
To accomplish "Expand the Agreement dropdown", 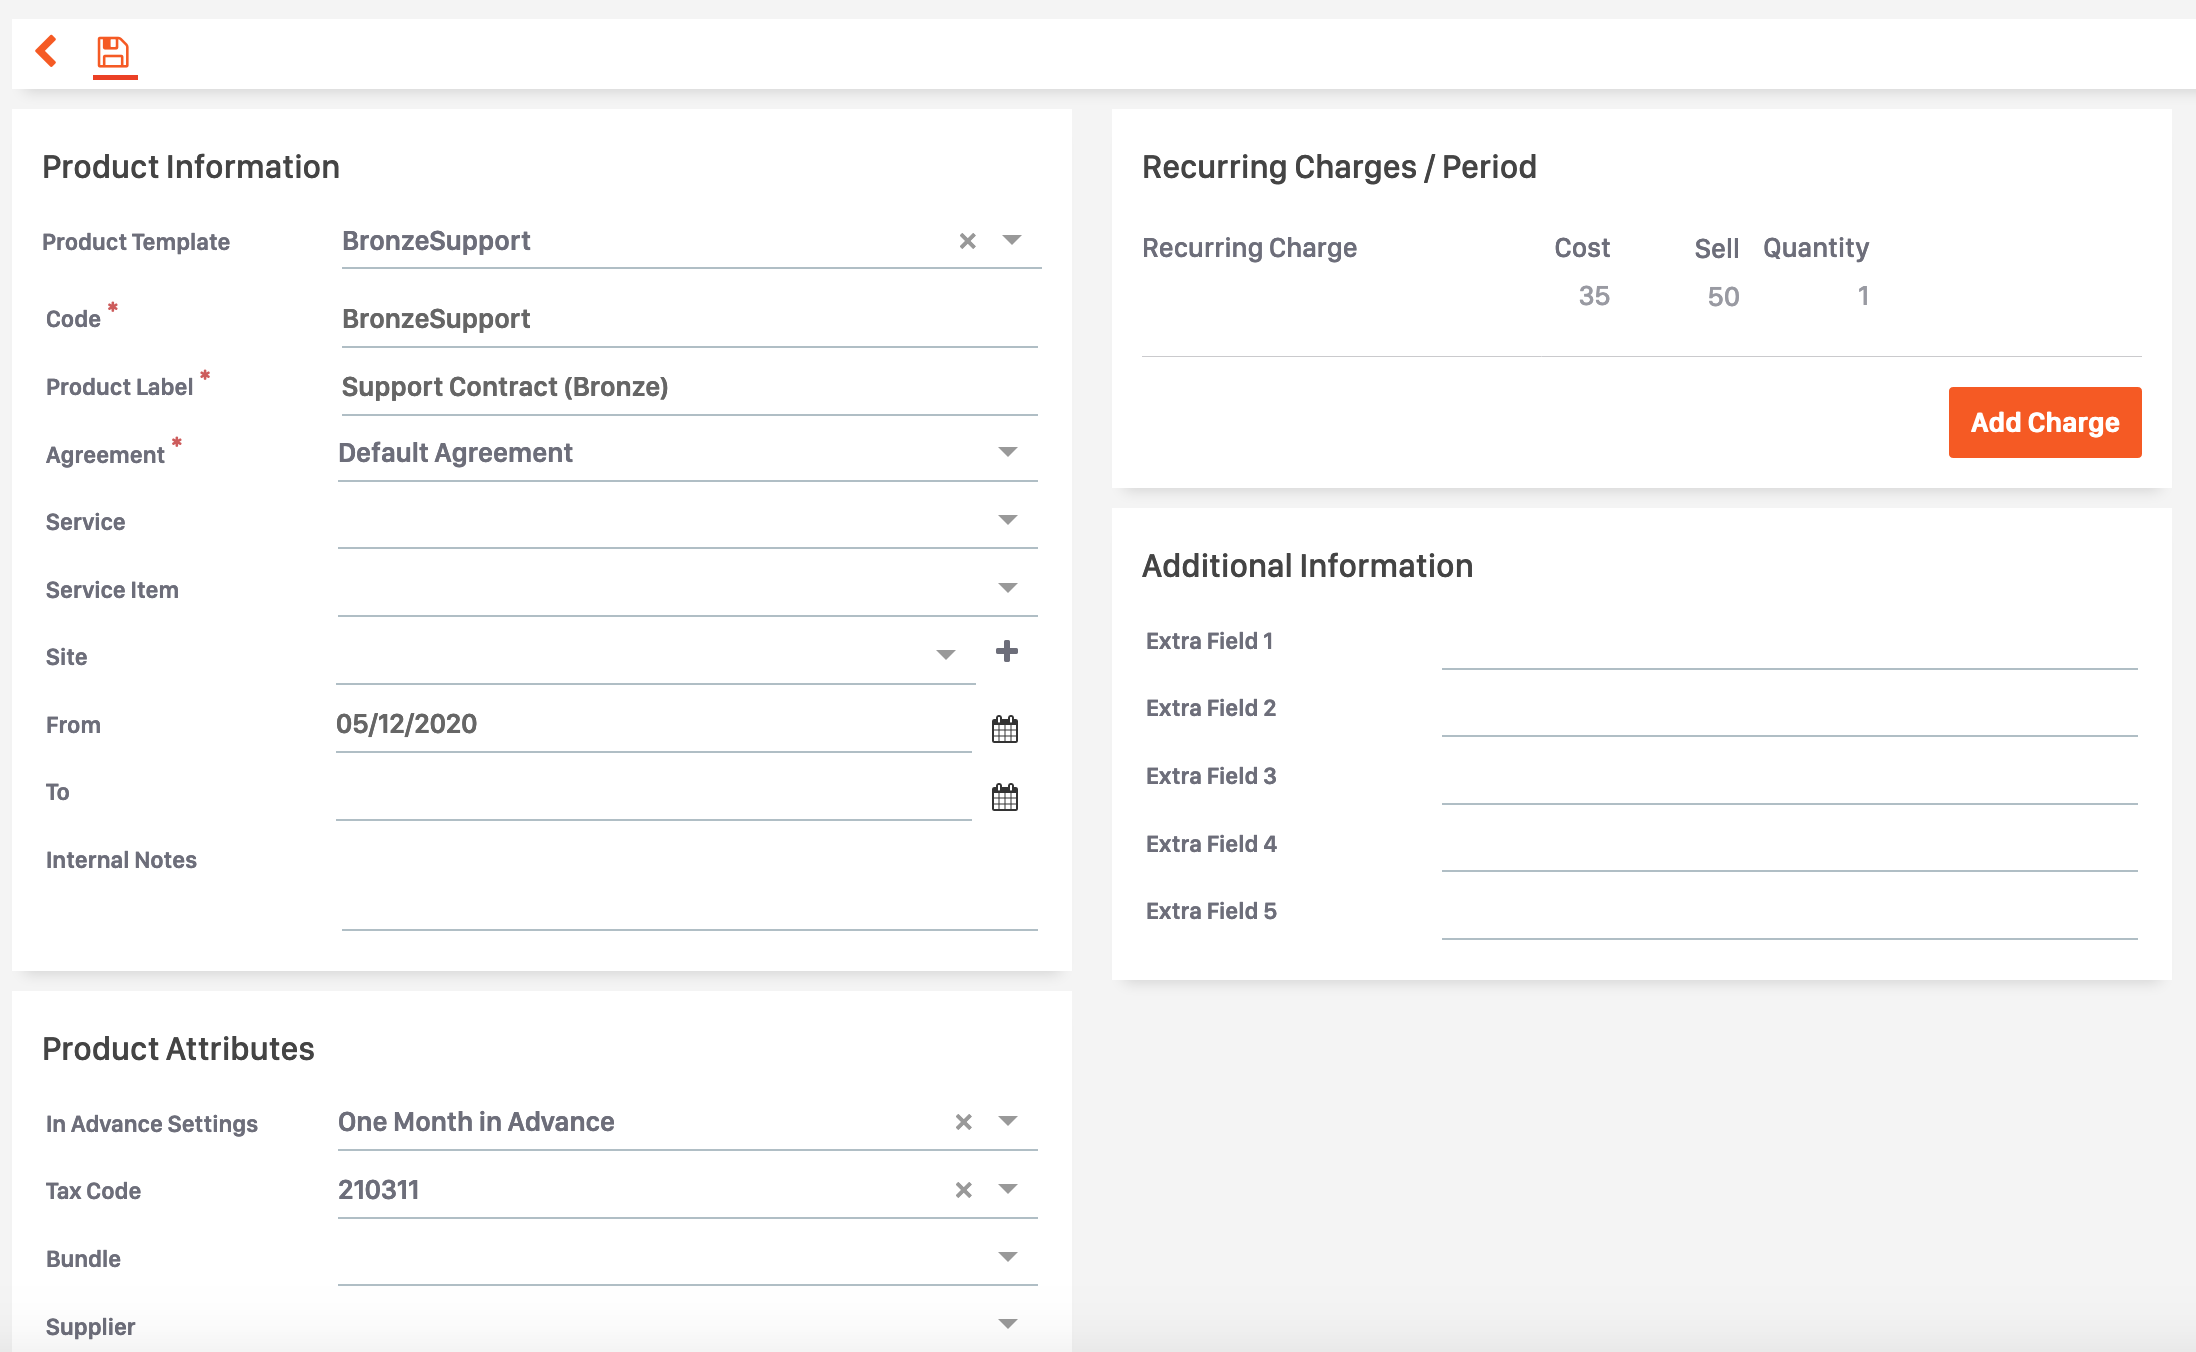I will tap(1008, 452).
